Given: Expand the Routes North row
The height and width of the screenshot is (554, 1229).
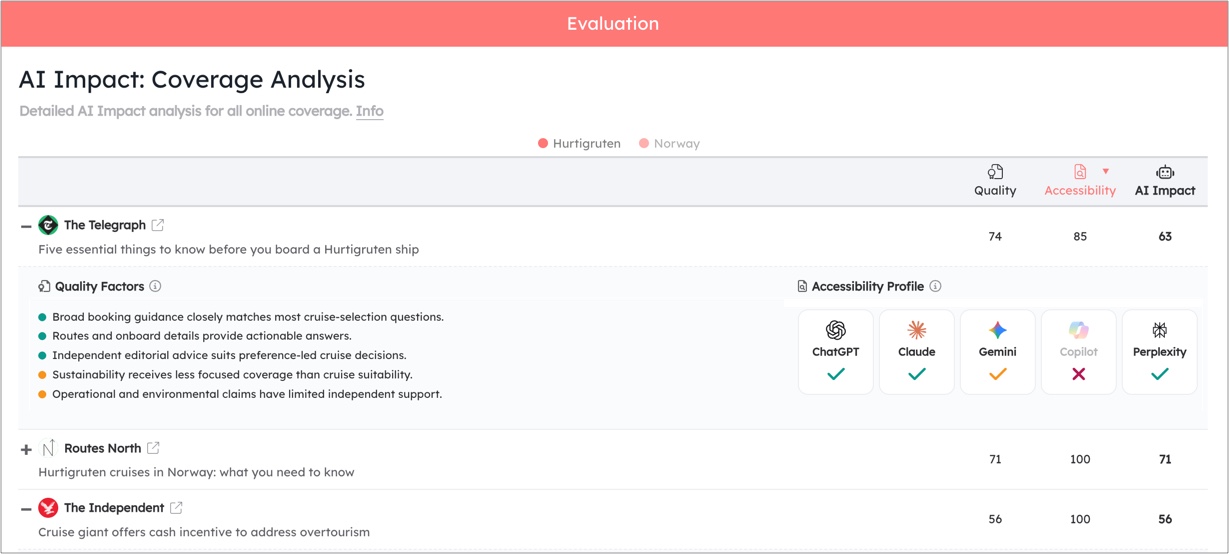Looking at the screenshot, I should coord(26,450).
